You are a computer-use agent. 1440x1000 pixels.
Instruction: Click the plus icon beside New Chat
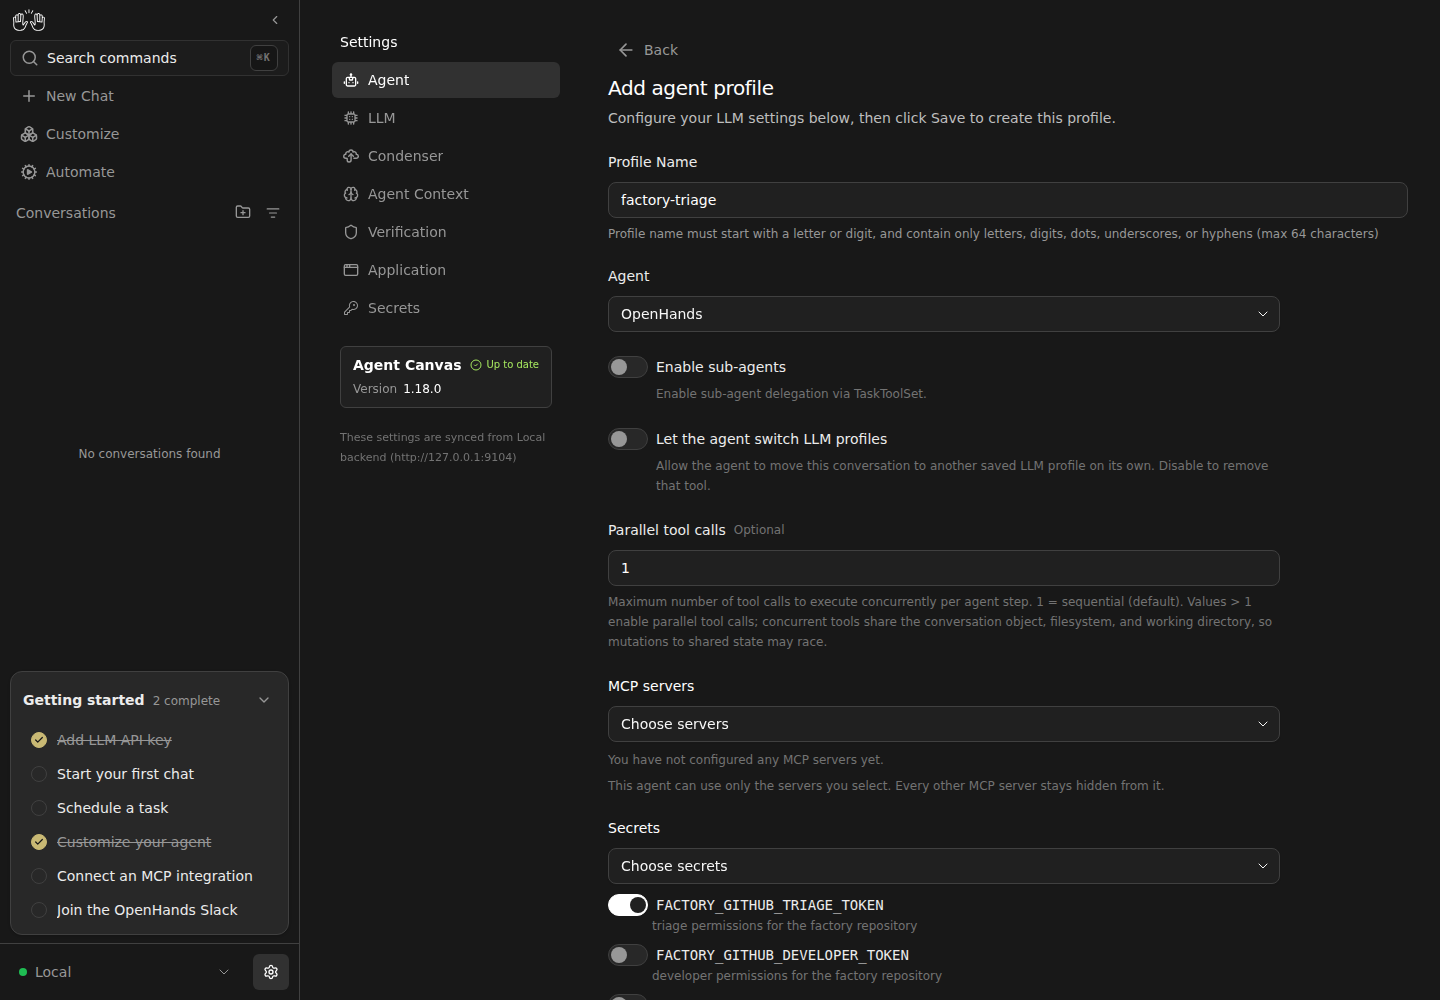tap(29, 96)
